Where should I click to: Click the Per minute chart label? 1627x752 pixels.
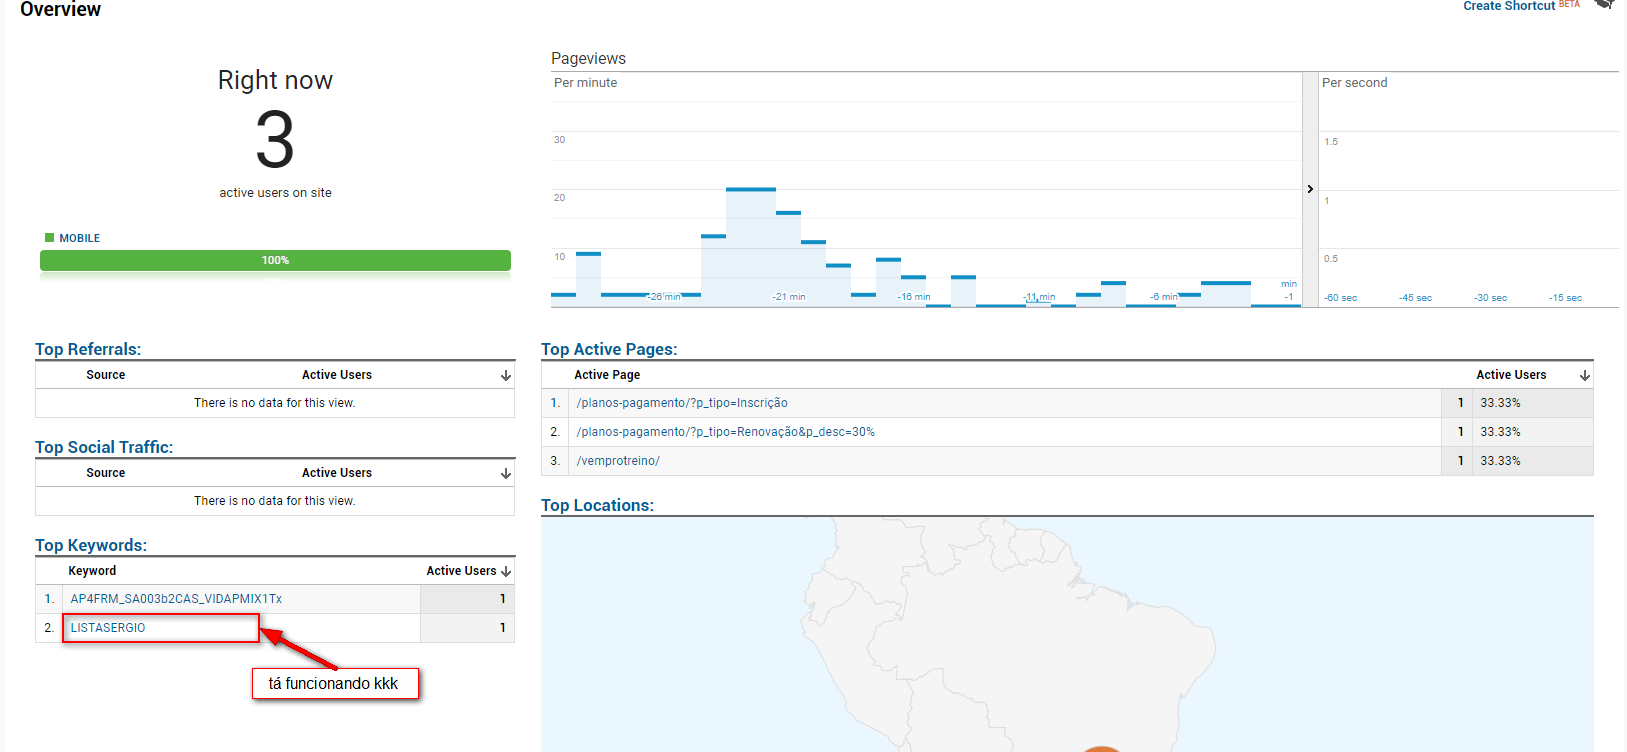[x=585, y=83]
